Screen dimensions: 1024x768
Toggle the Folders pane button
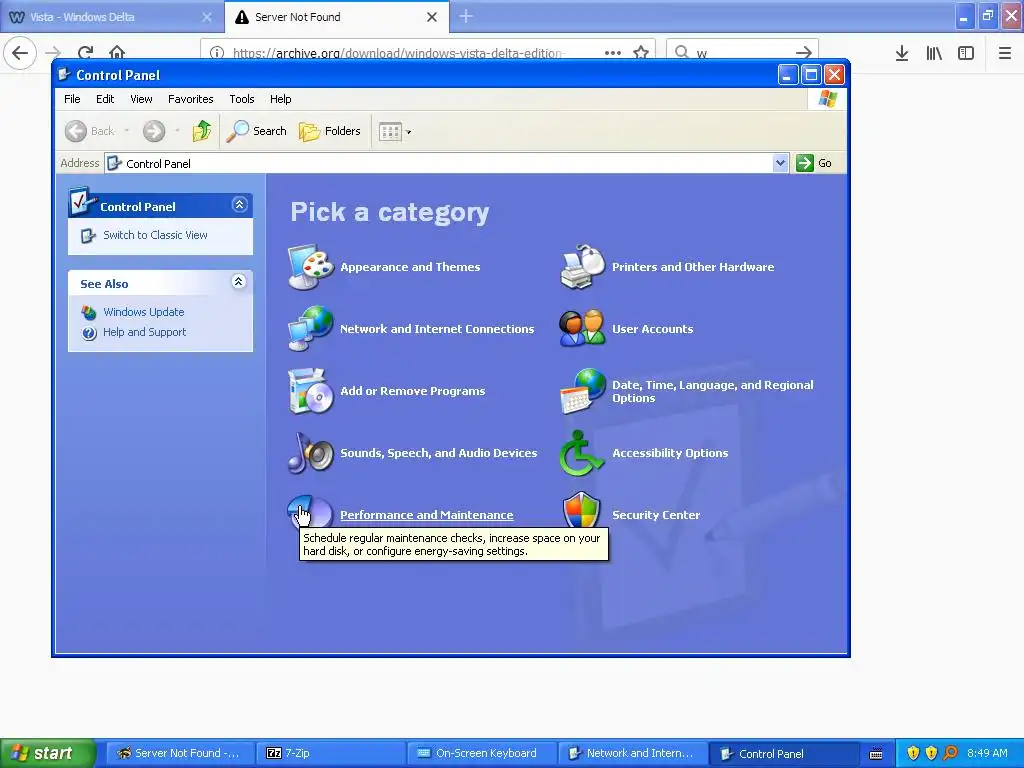tap(330, 131)
